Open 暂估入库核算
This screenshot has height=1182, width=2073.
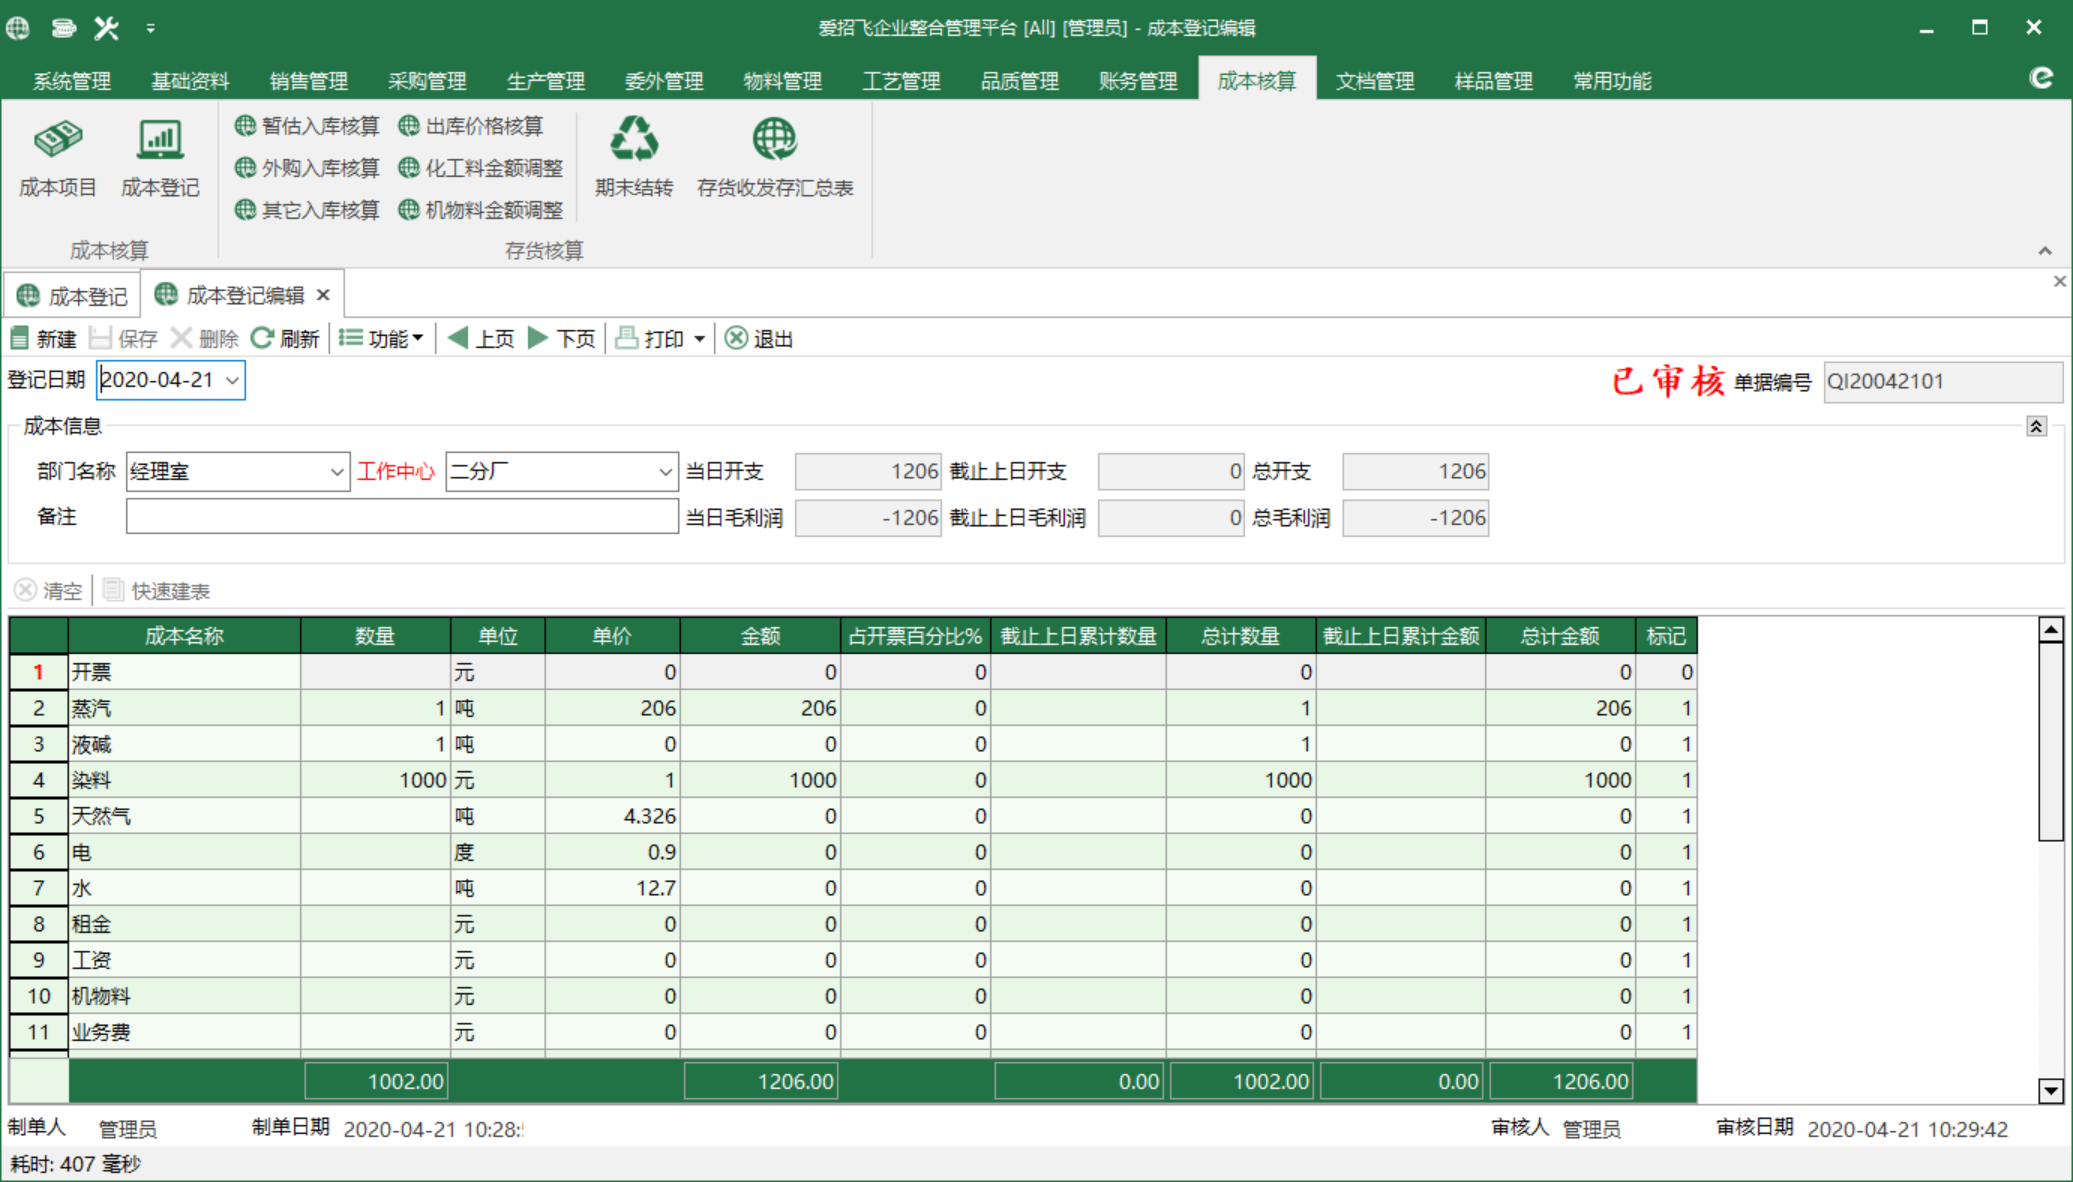pos(307,126)
